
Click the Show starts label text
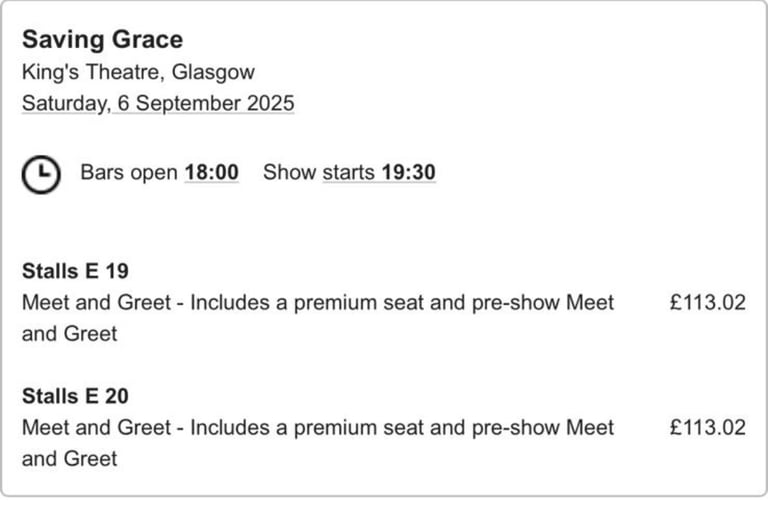click(319, 172)
